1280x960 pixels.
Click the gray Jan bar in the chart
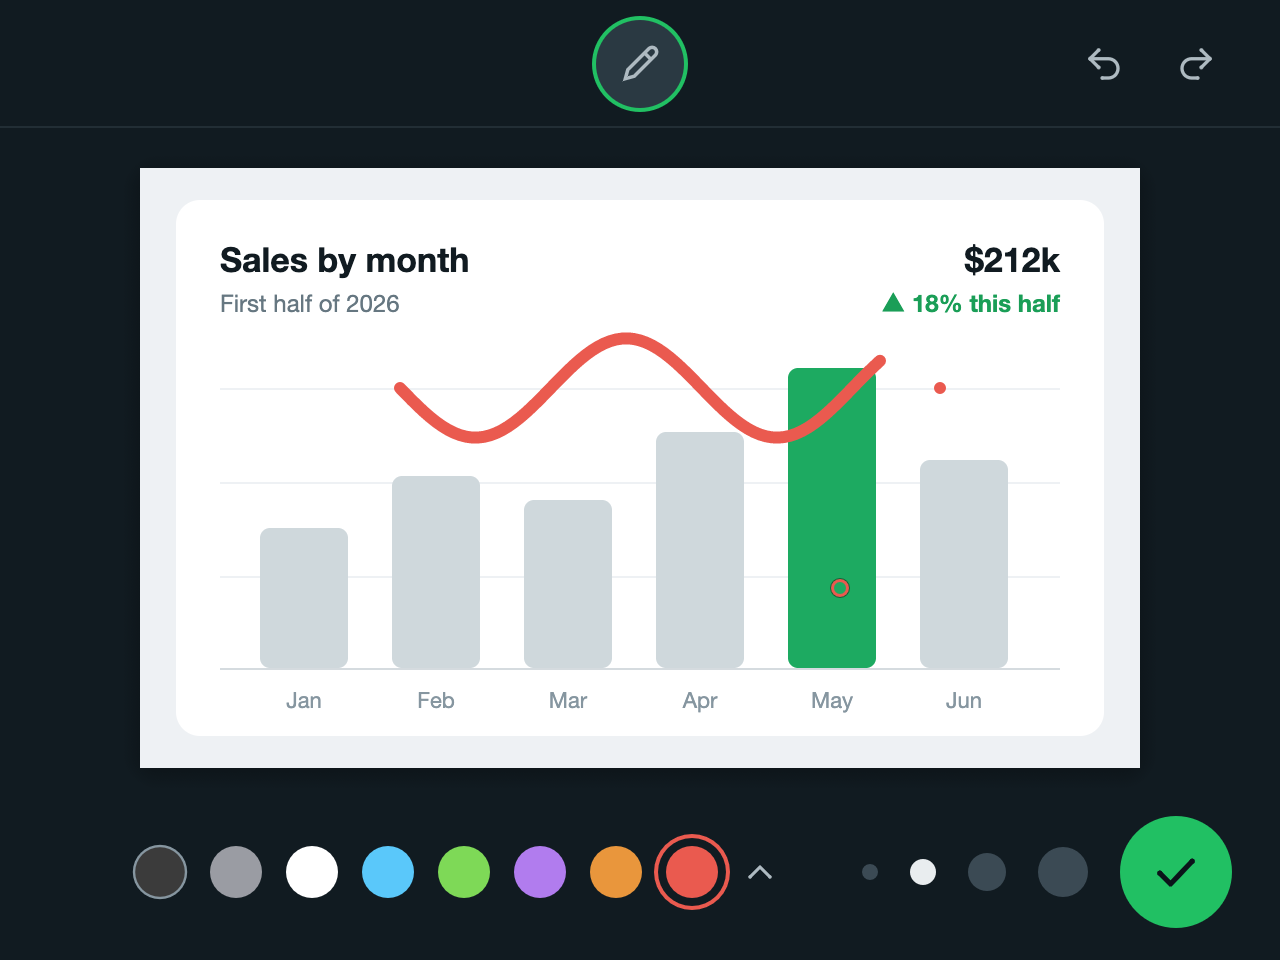click(x=304, y=598)
